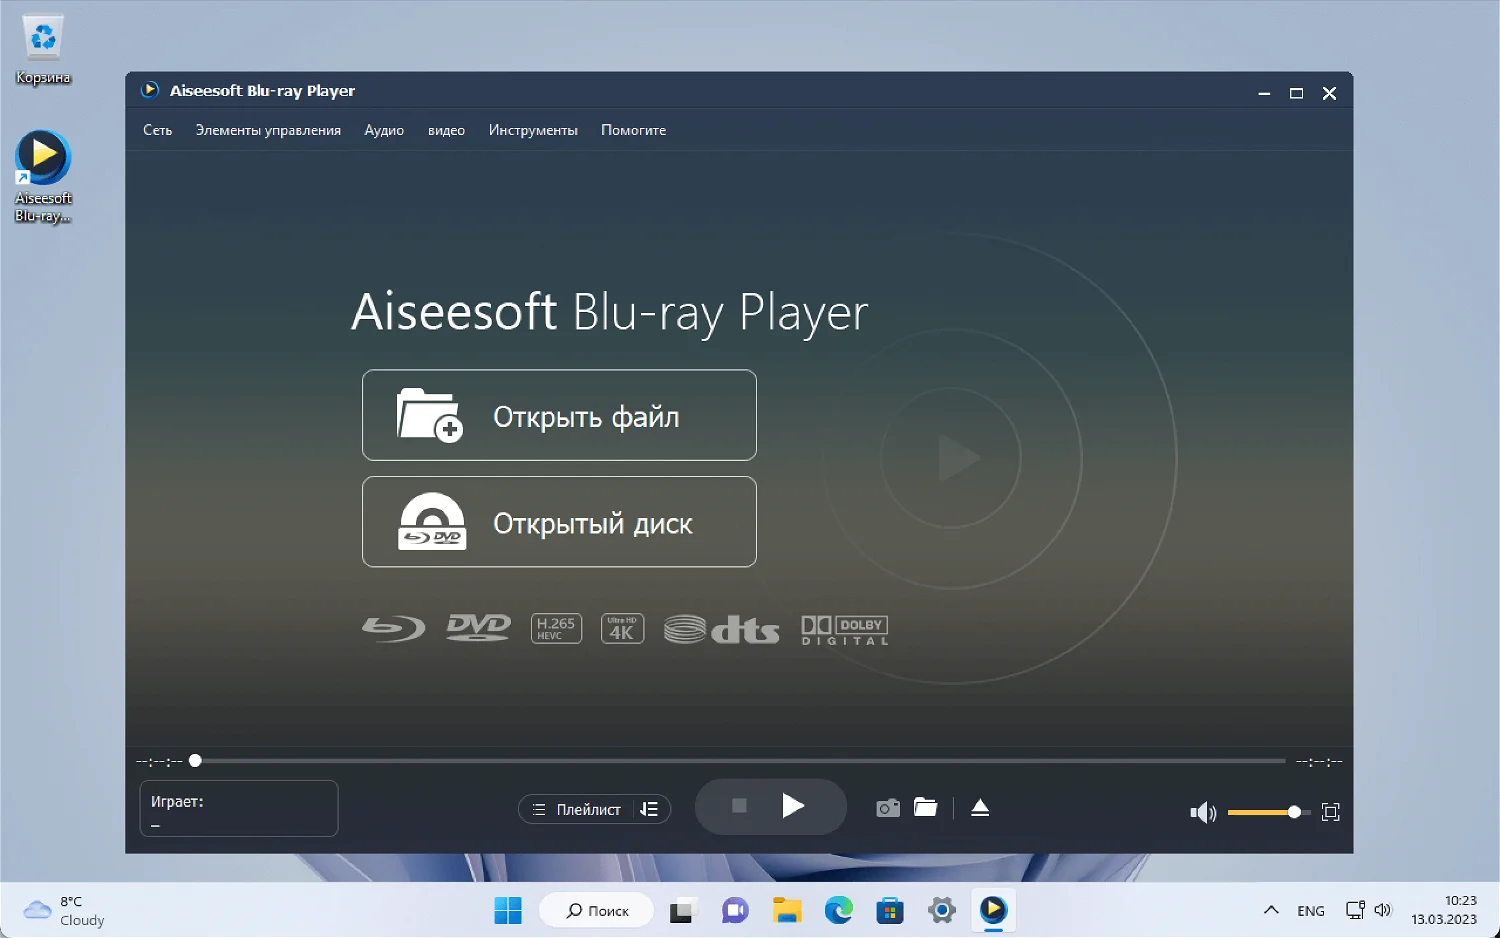
Task: Enter fullscreen mode via the frame icon
Action: pyautogui.click(x=1330, y=812)
